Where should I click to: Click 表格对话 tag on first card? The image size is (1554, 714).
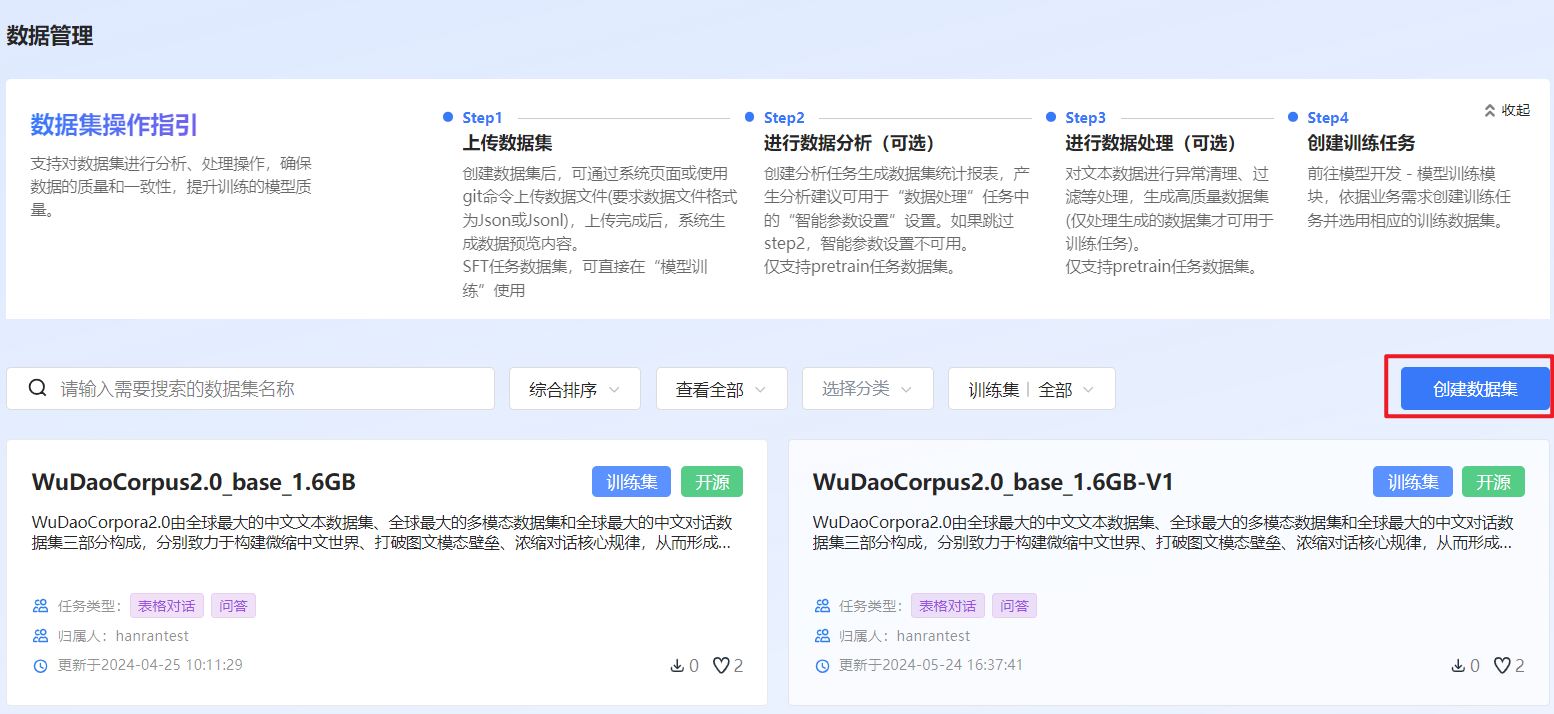pyautogui.click(x=167, y=606)
